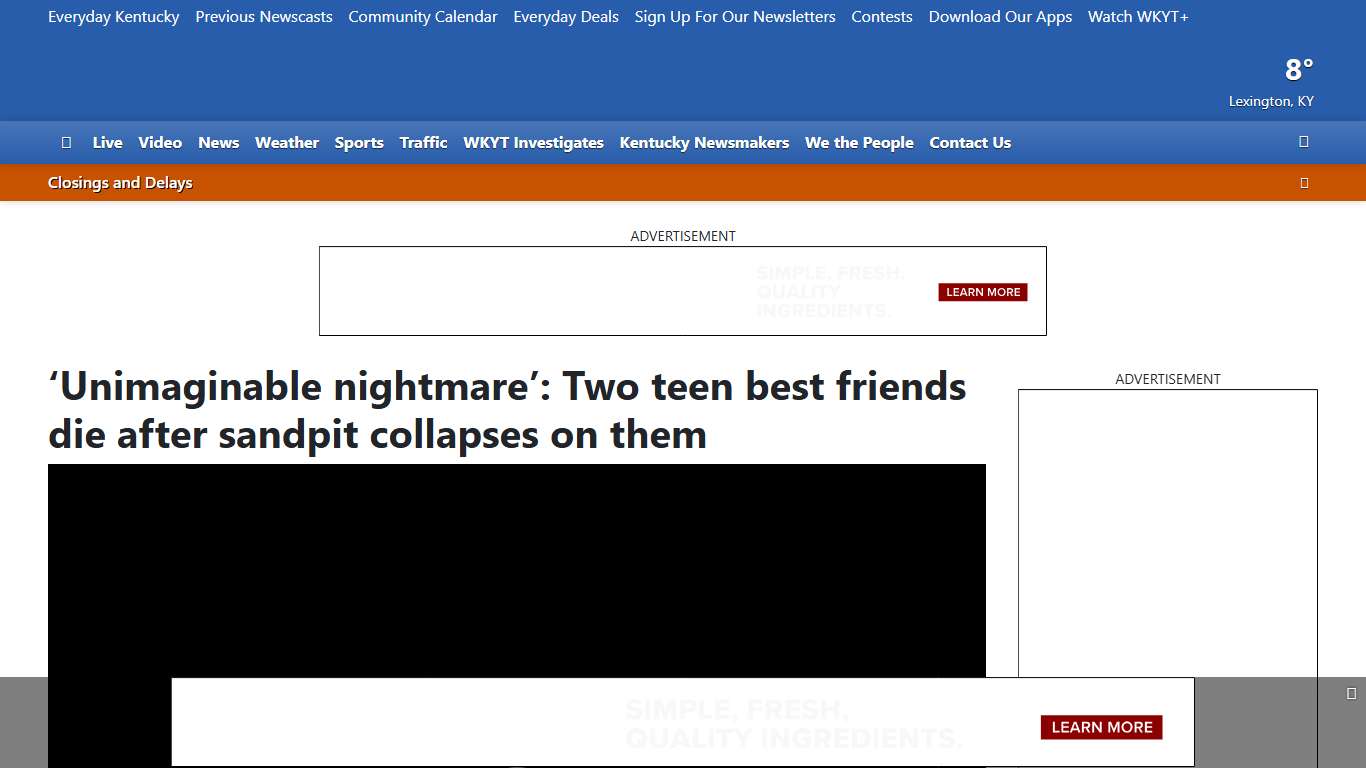Visit the We the People page
The image size is (1366, 768).
(x=858, y=142)
